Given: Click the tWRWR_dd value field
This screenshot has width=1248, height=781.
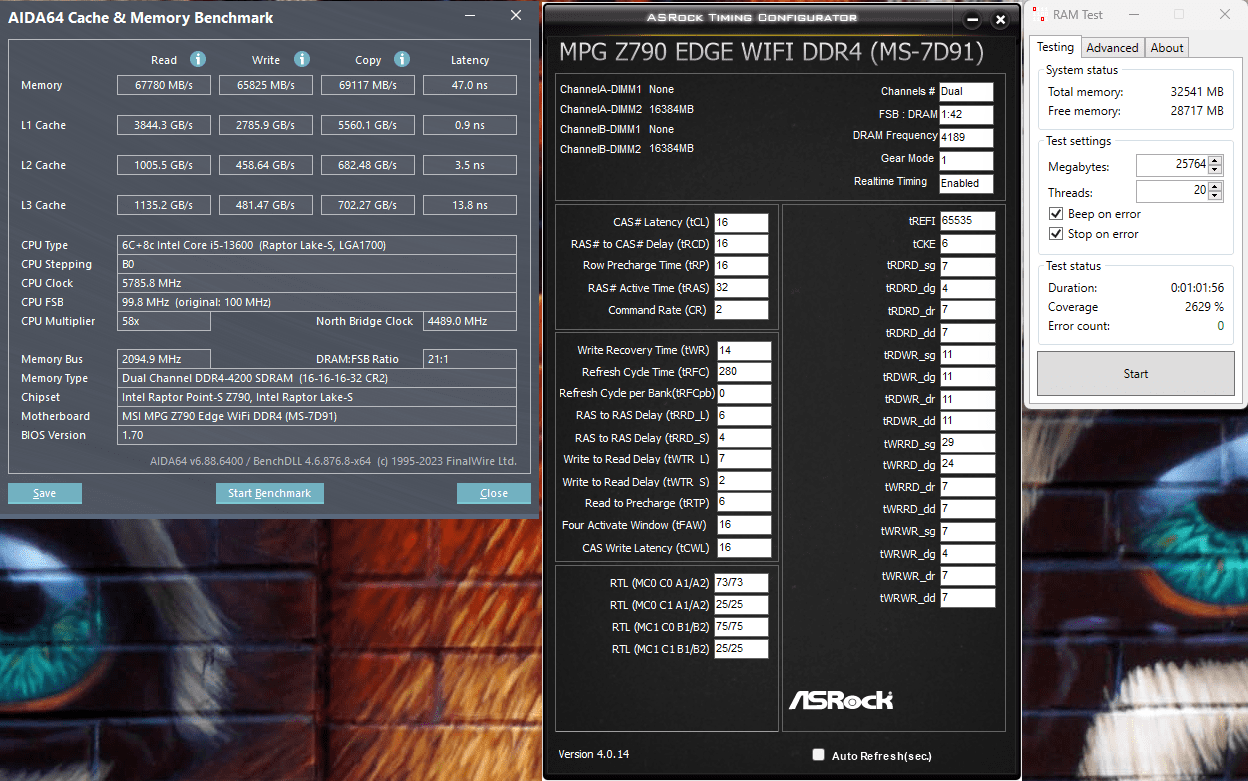Looking at the screenshot, I should pos(967,598).
